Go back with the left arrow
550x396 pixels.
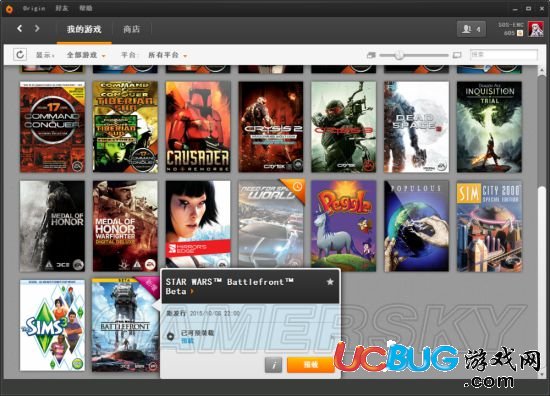(20, 28)
